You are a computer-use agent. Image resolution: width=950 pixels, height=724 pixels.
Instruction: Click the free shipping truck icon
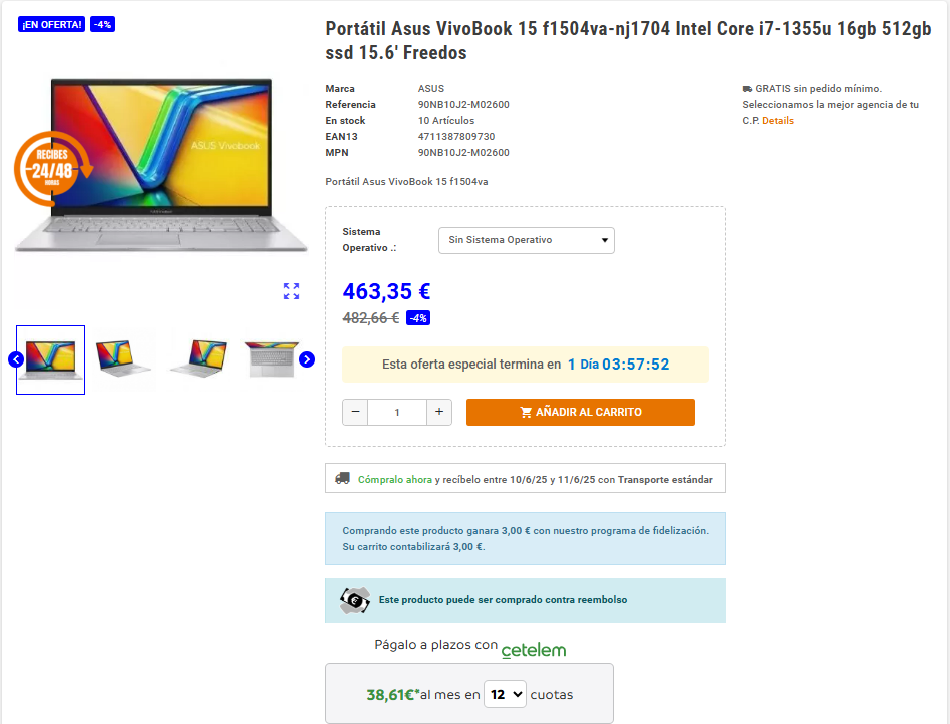747,89
